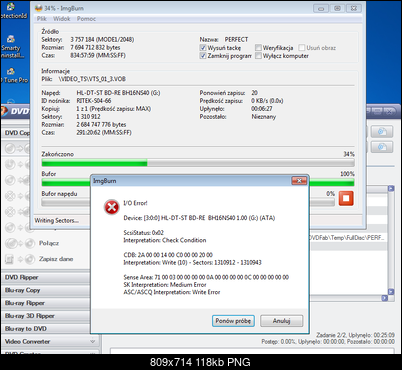Click Ponów próbę retry button

(x=233, y=321)
